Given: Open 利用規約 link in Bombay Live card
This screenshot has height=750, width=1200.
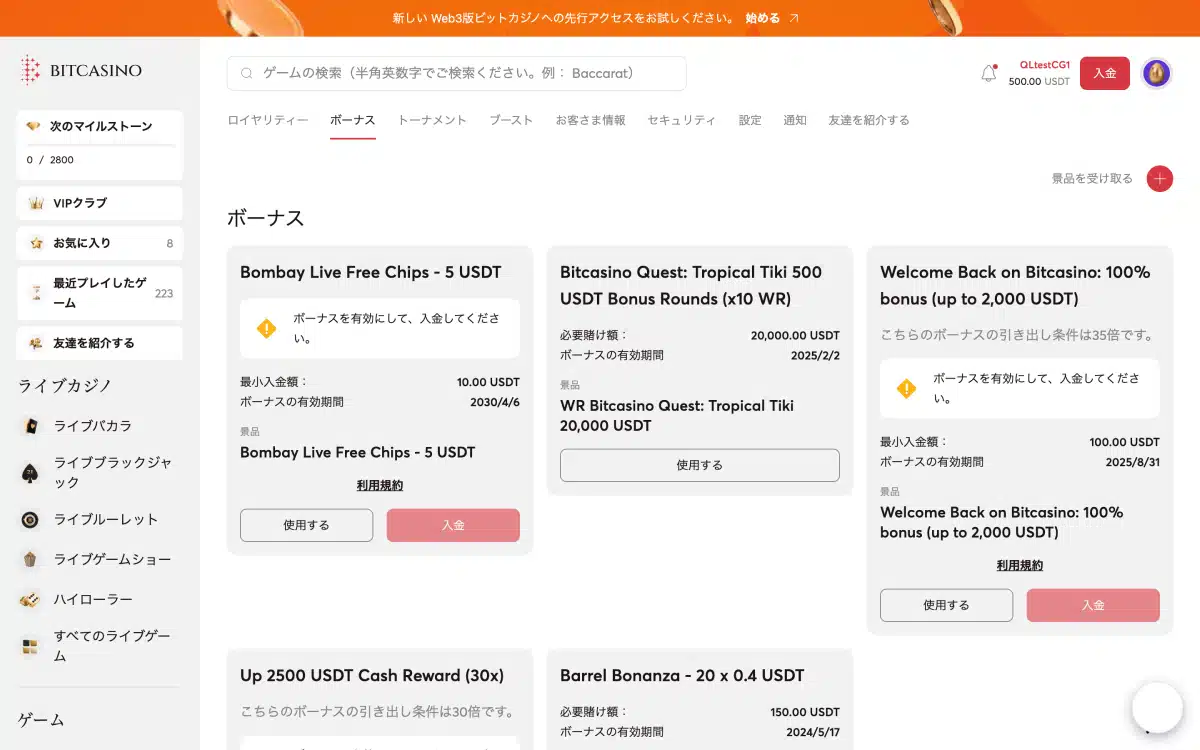Looking at the screenshot, I should pos(380,485).
